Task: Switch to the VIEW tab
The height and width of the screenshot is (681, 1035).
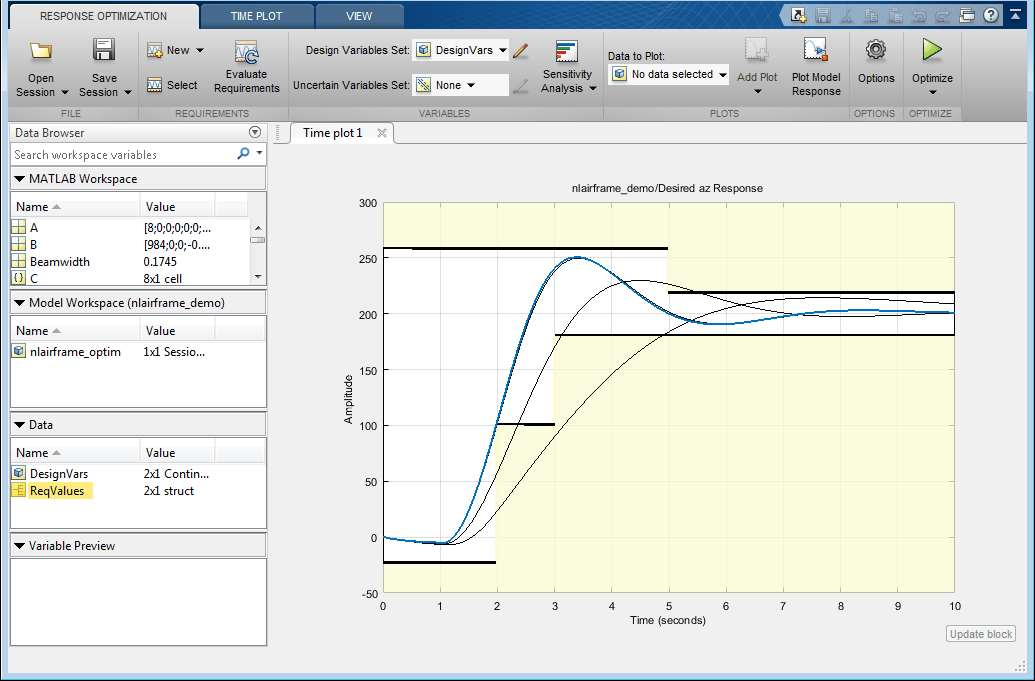Action: (x=359, y=16)
